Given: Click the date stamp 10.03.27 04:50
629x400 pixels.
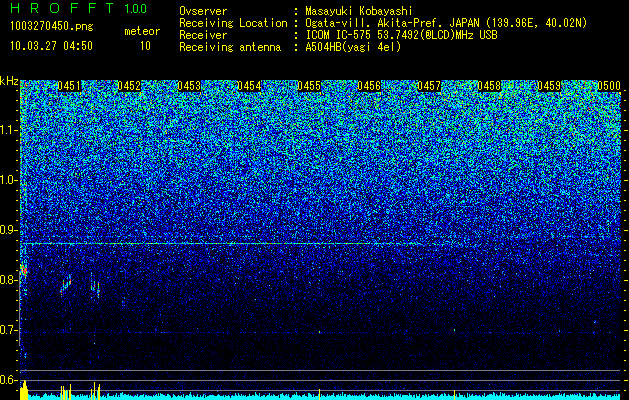Looking at the screenshot, I should [51, 46].
